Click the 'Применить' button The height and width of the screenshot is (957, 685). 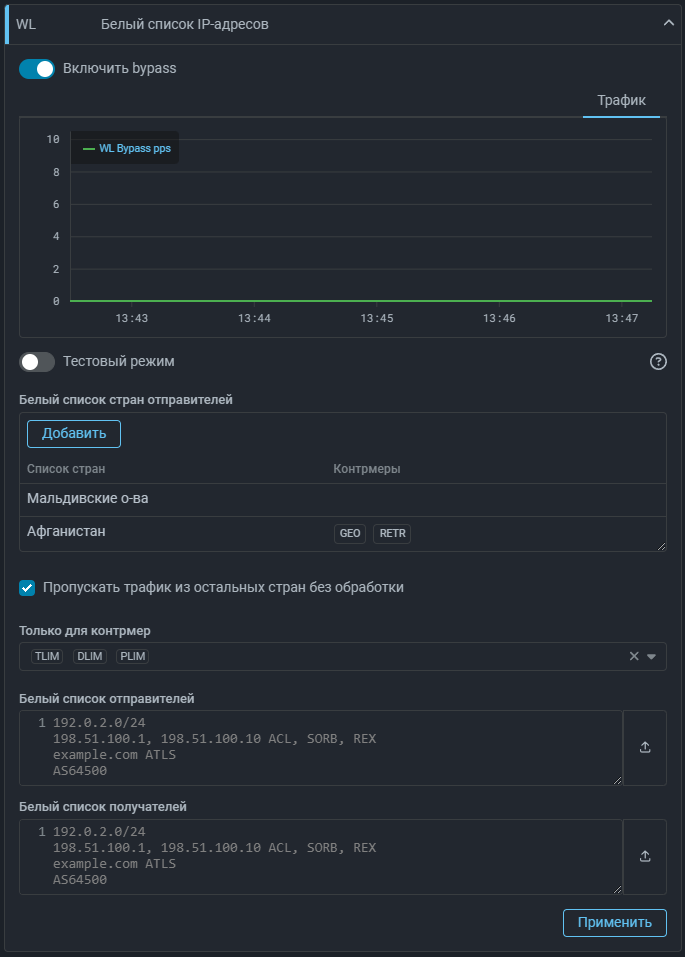[x=614, y=922]
